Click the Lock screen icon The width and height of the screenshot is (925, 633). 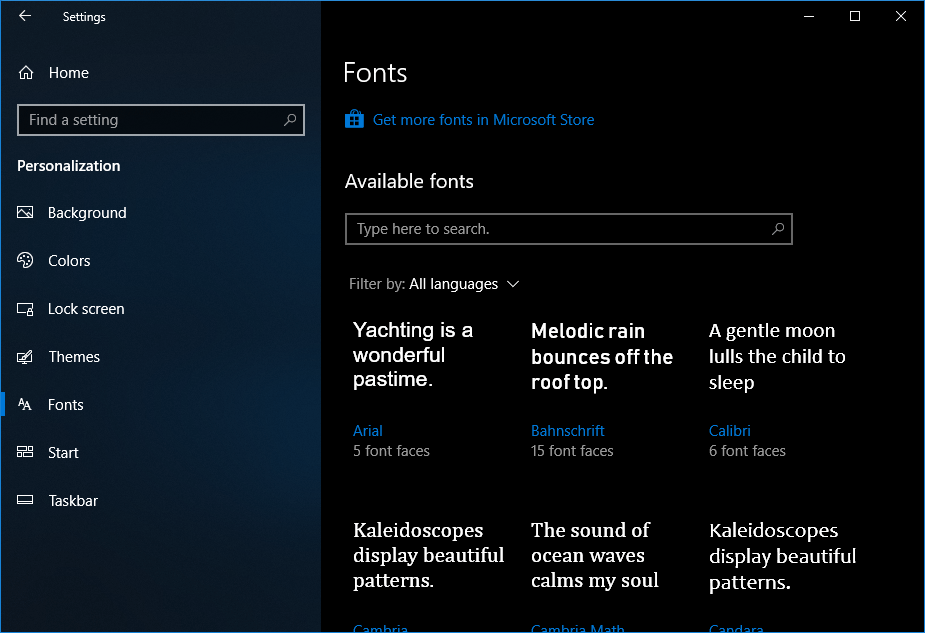(x=26, y=309)
